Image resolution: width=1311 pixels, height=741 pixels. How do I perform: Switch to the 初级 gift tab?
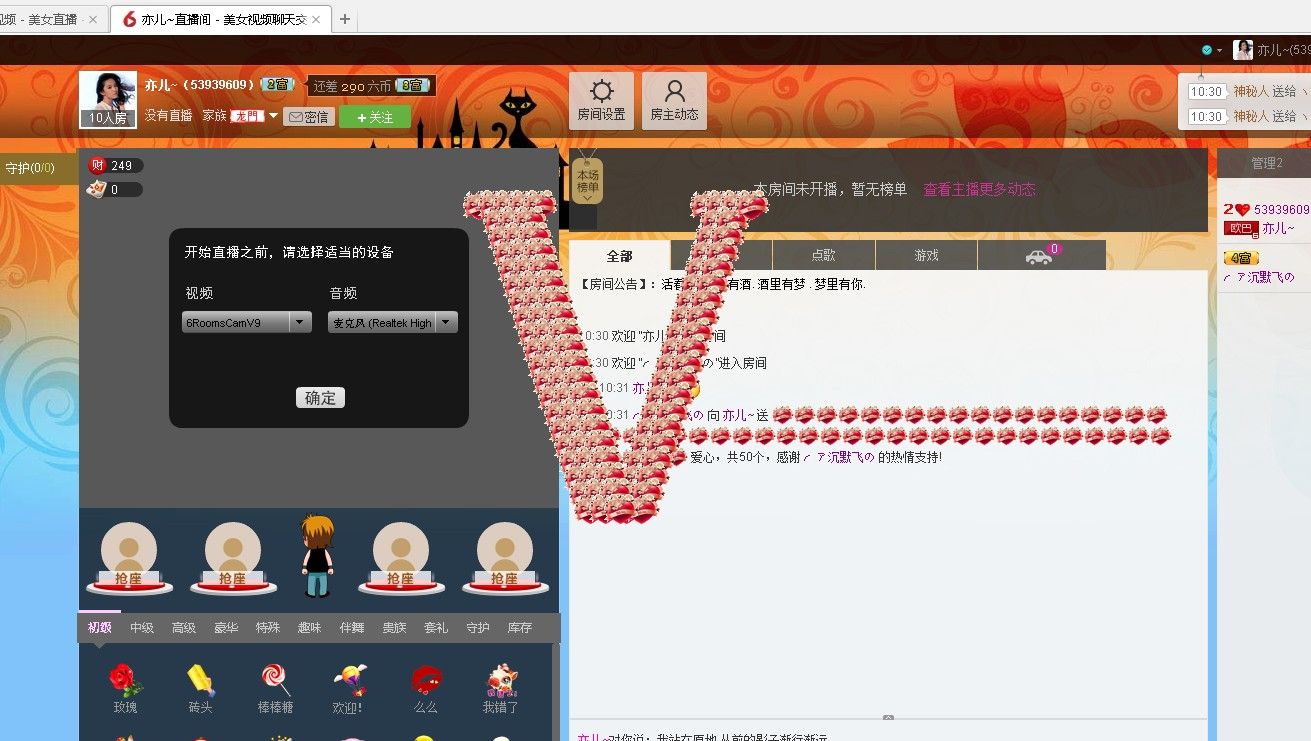click(100, 628)
